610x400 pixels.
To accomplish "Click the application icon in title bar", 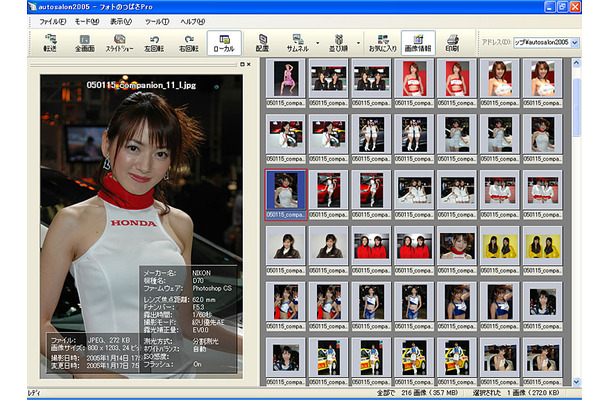I will click(32, 7).
